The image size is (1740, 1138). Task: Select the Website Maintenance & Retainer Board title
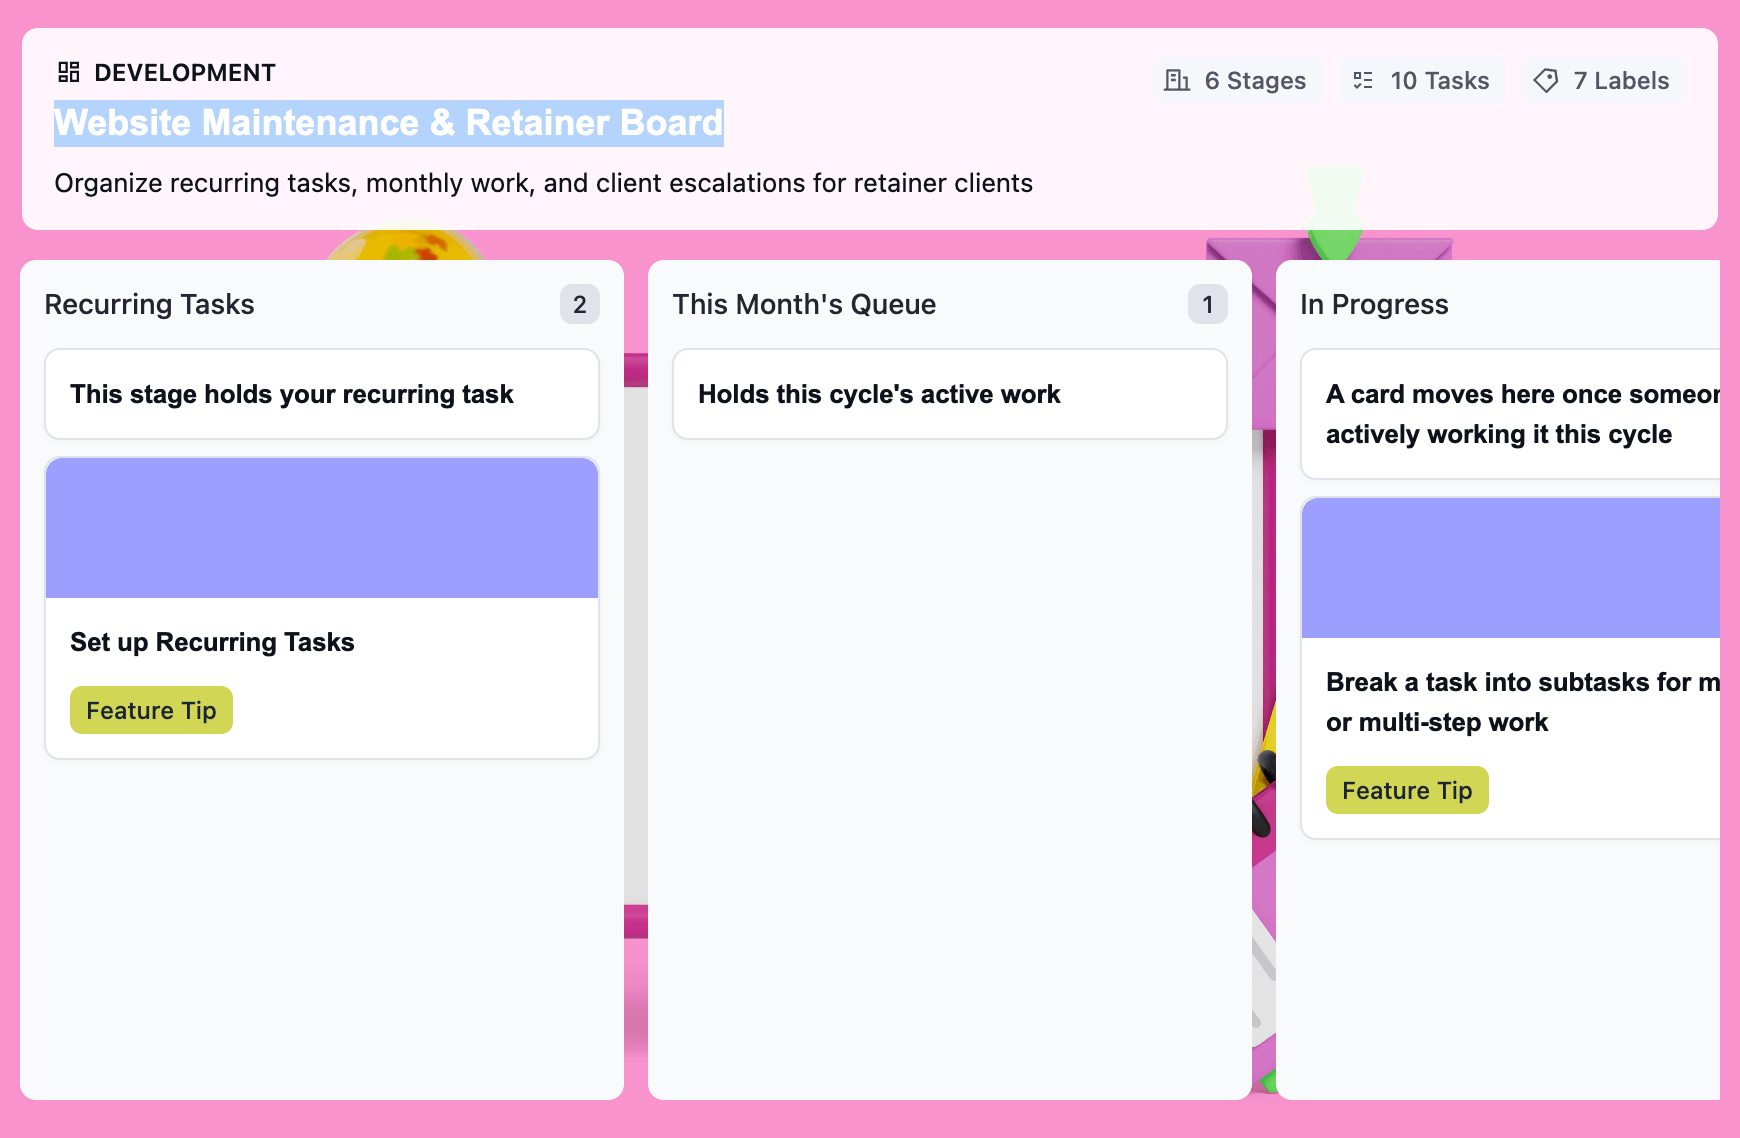tap(389, 123)
